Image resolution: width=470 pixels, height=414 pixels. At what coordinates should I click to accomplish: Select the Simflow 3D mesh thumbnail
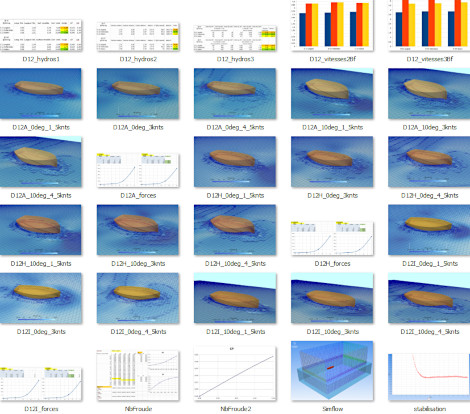[x=332, y=371]
